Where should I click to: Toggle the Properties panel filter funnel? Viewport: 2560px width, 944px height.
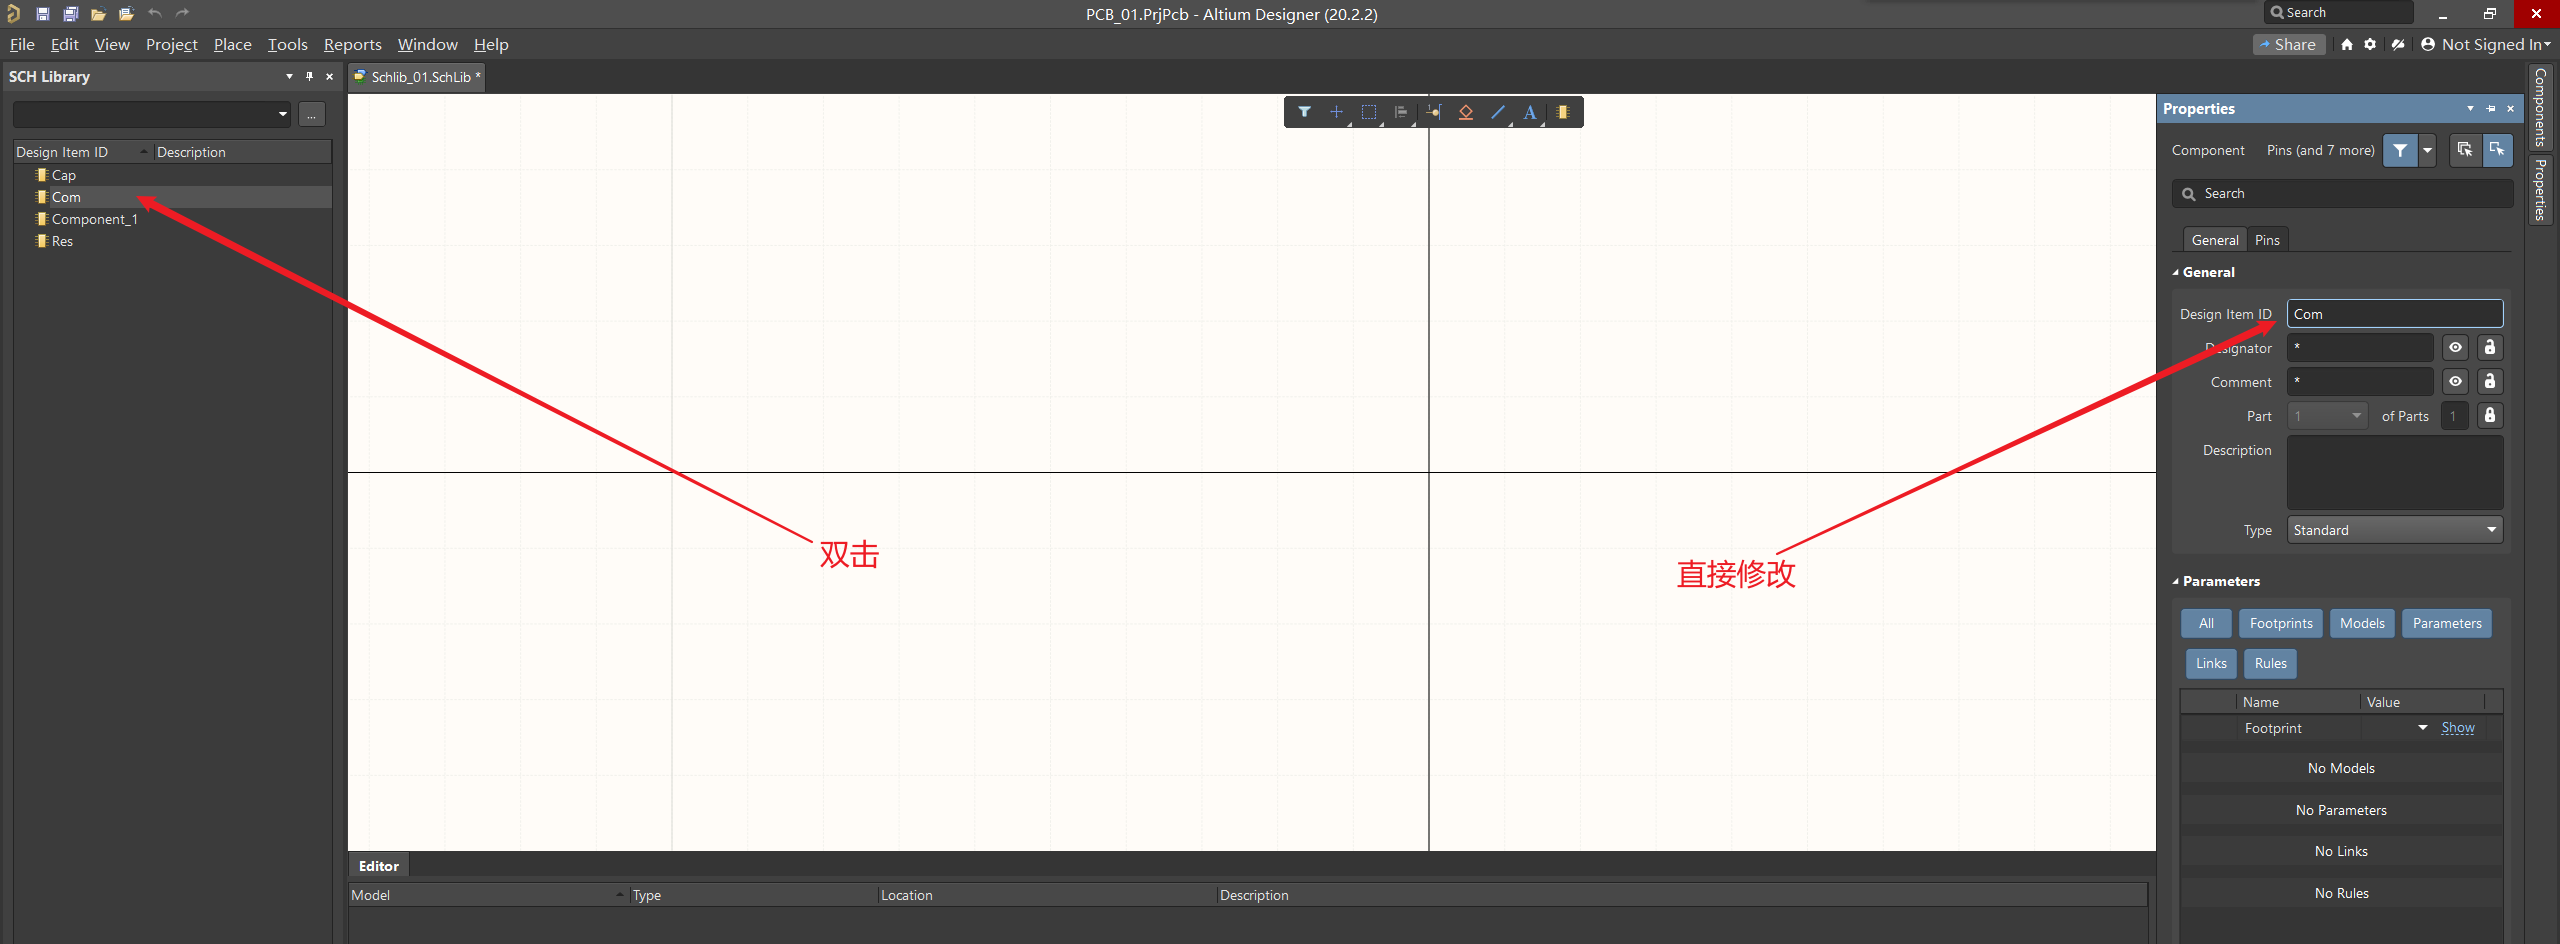(x=2400, y=150)
